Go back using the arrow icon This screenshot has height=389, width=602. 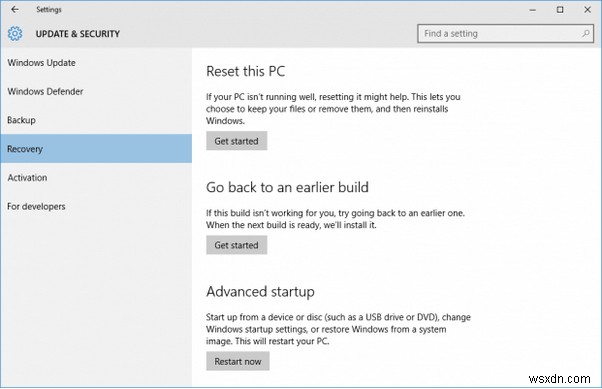pyautogui.click(x=15, y=10)
